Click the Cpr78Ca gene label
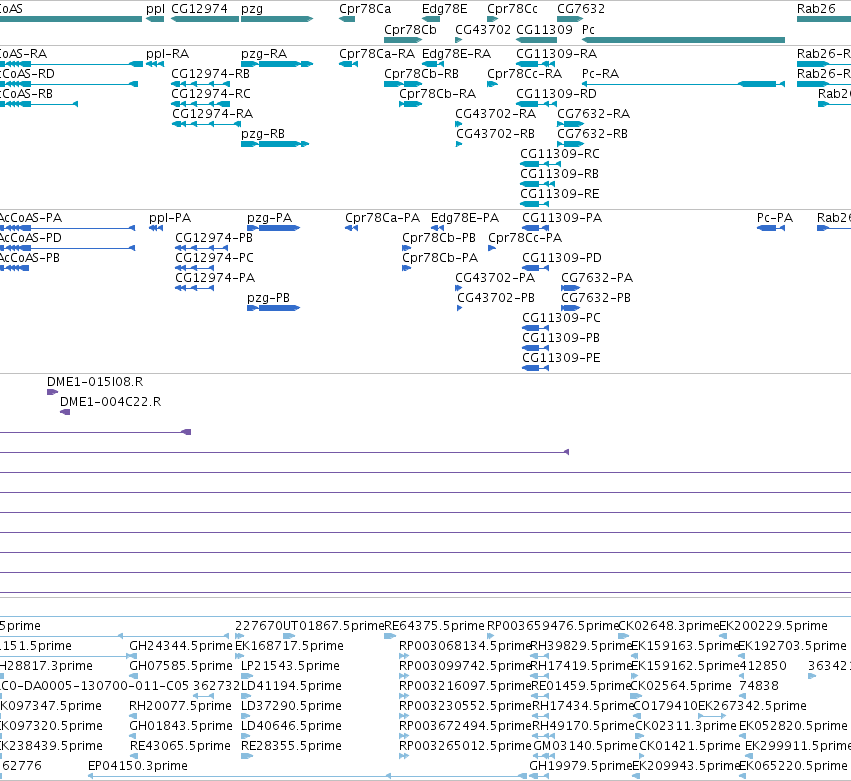The height and width of the screenshot is (781, 851). (x=365, y=9)
